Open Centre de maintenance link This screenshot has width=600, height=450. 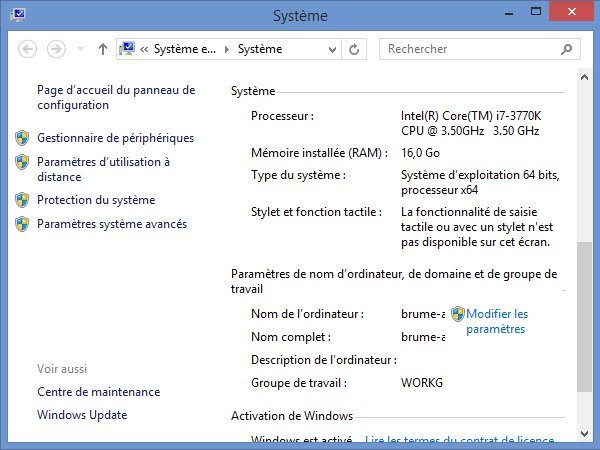coord(99,392)
